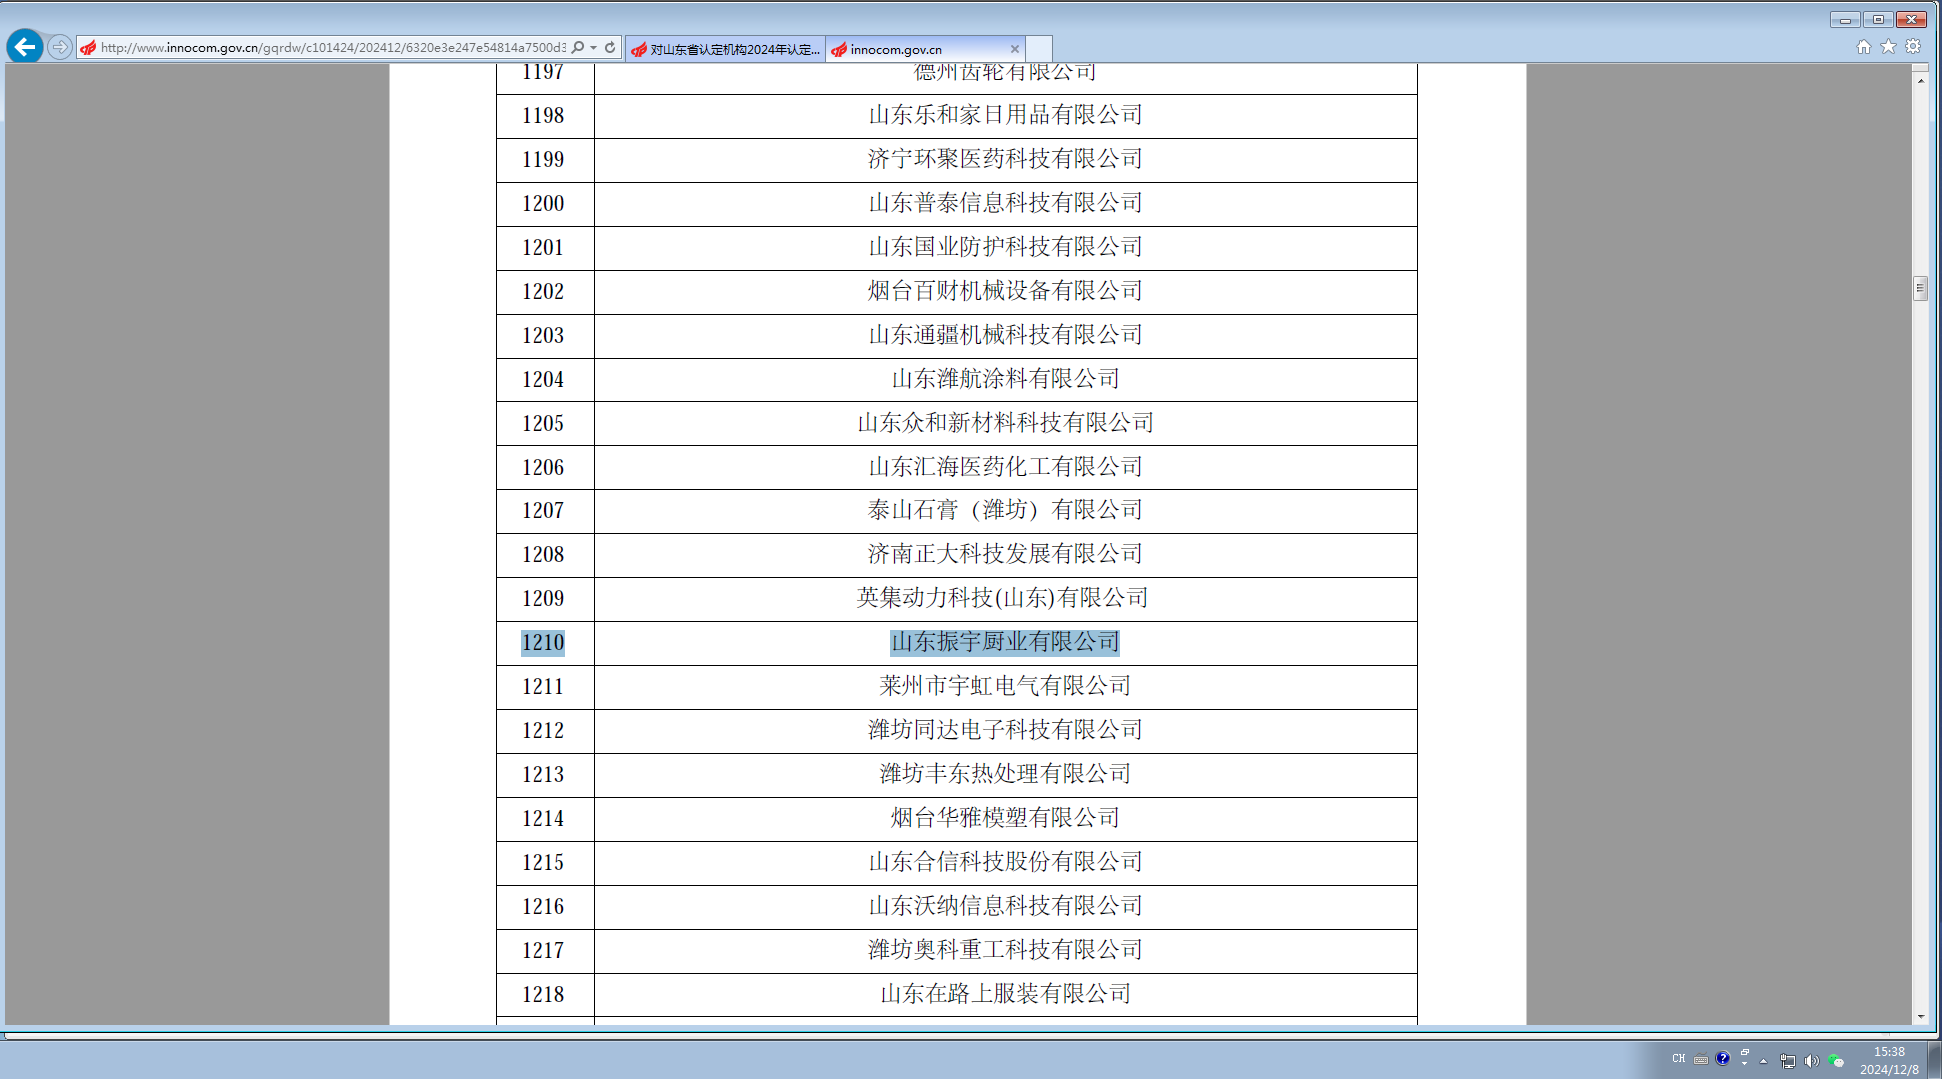The image size is (1942, 1079).
Task: Click company name 山东沃纳信息科技有限公司
Action: [x=1005, y=906]
